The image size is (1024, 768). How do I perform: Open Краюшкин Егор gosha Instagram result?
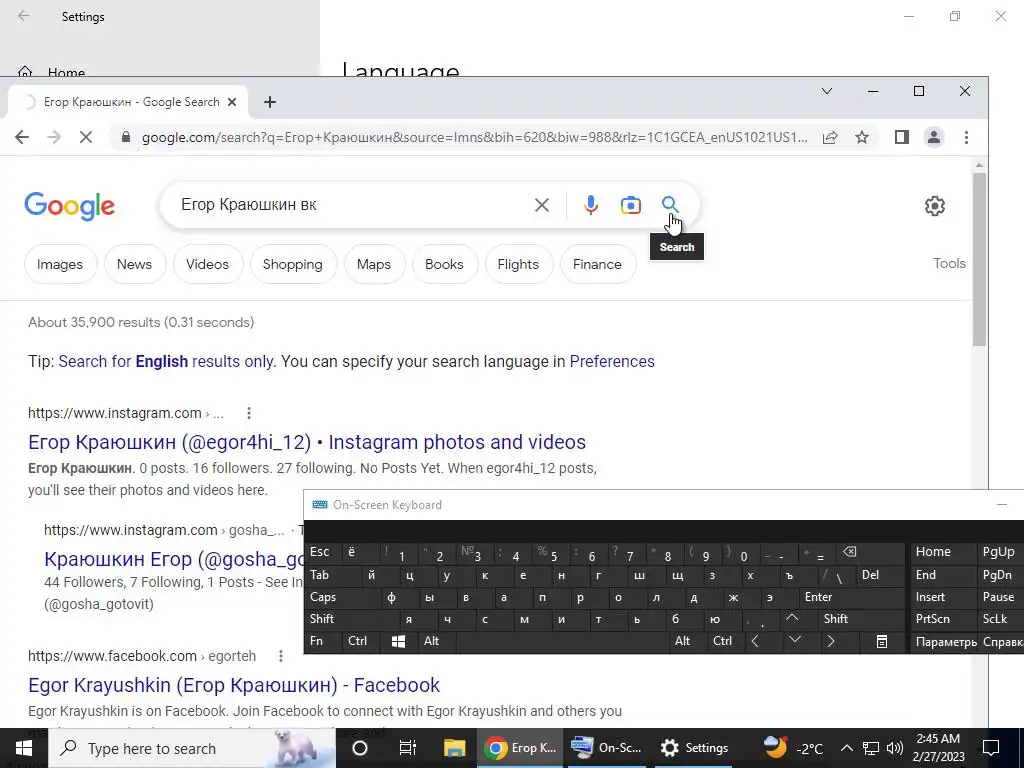(x=174, y=559)
